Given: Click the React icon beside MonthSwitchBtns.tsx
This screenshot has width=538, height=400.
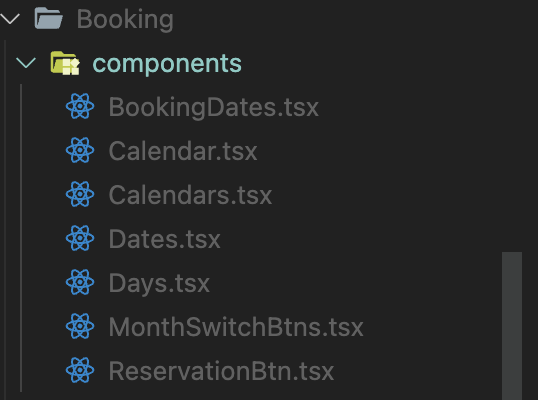Looking at the screenshot, I should [x=80, y=326].
